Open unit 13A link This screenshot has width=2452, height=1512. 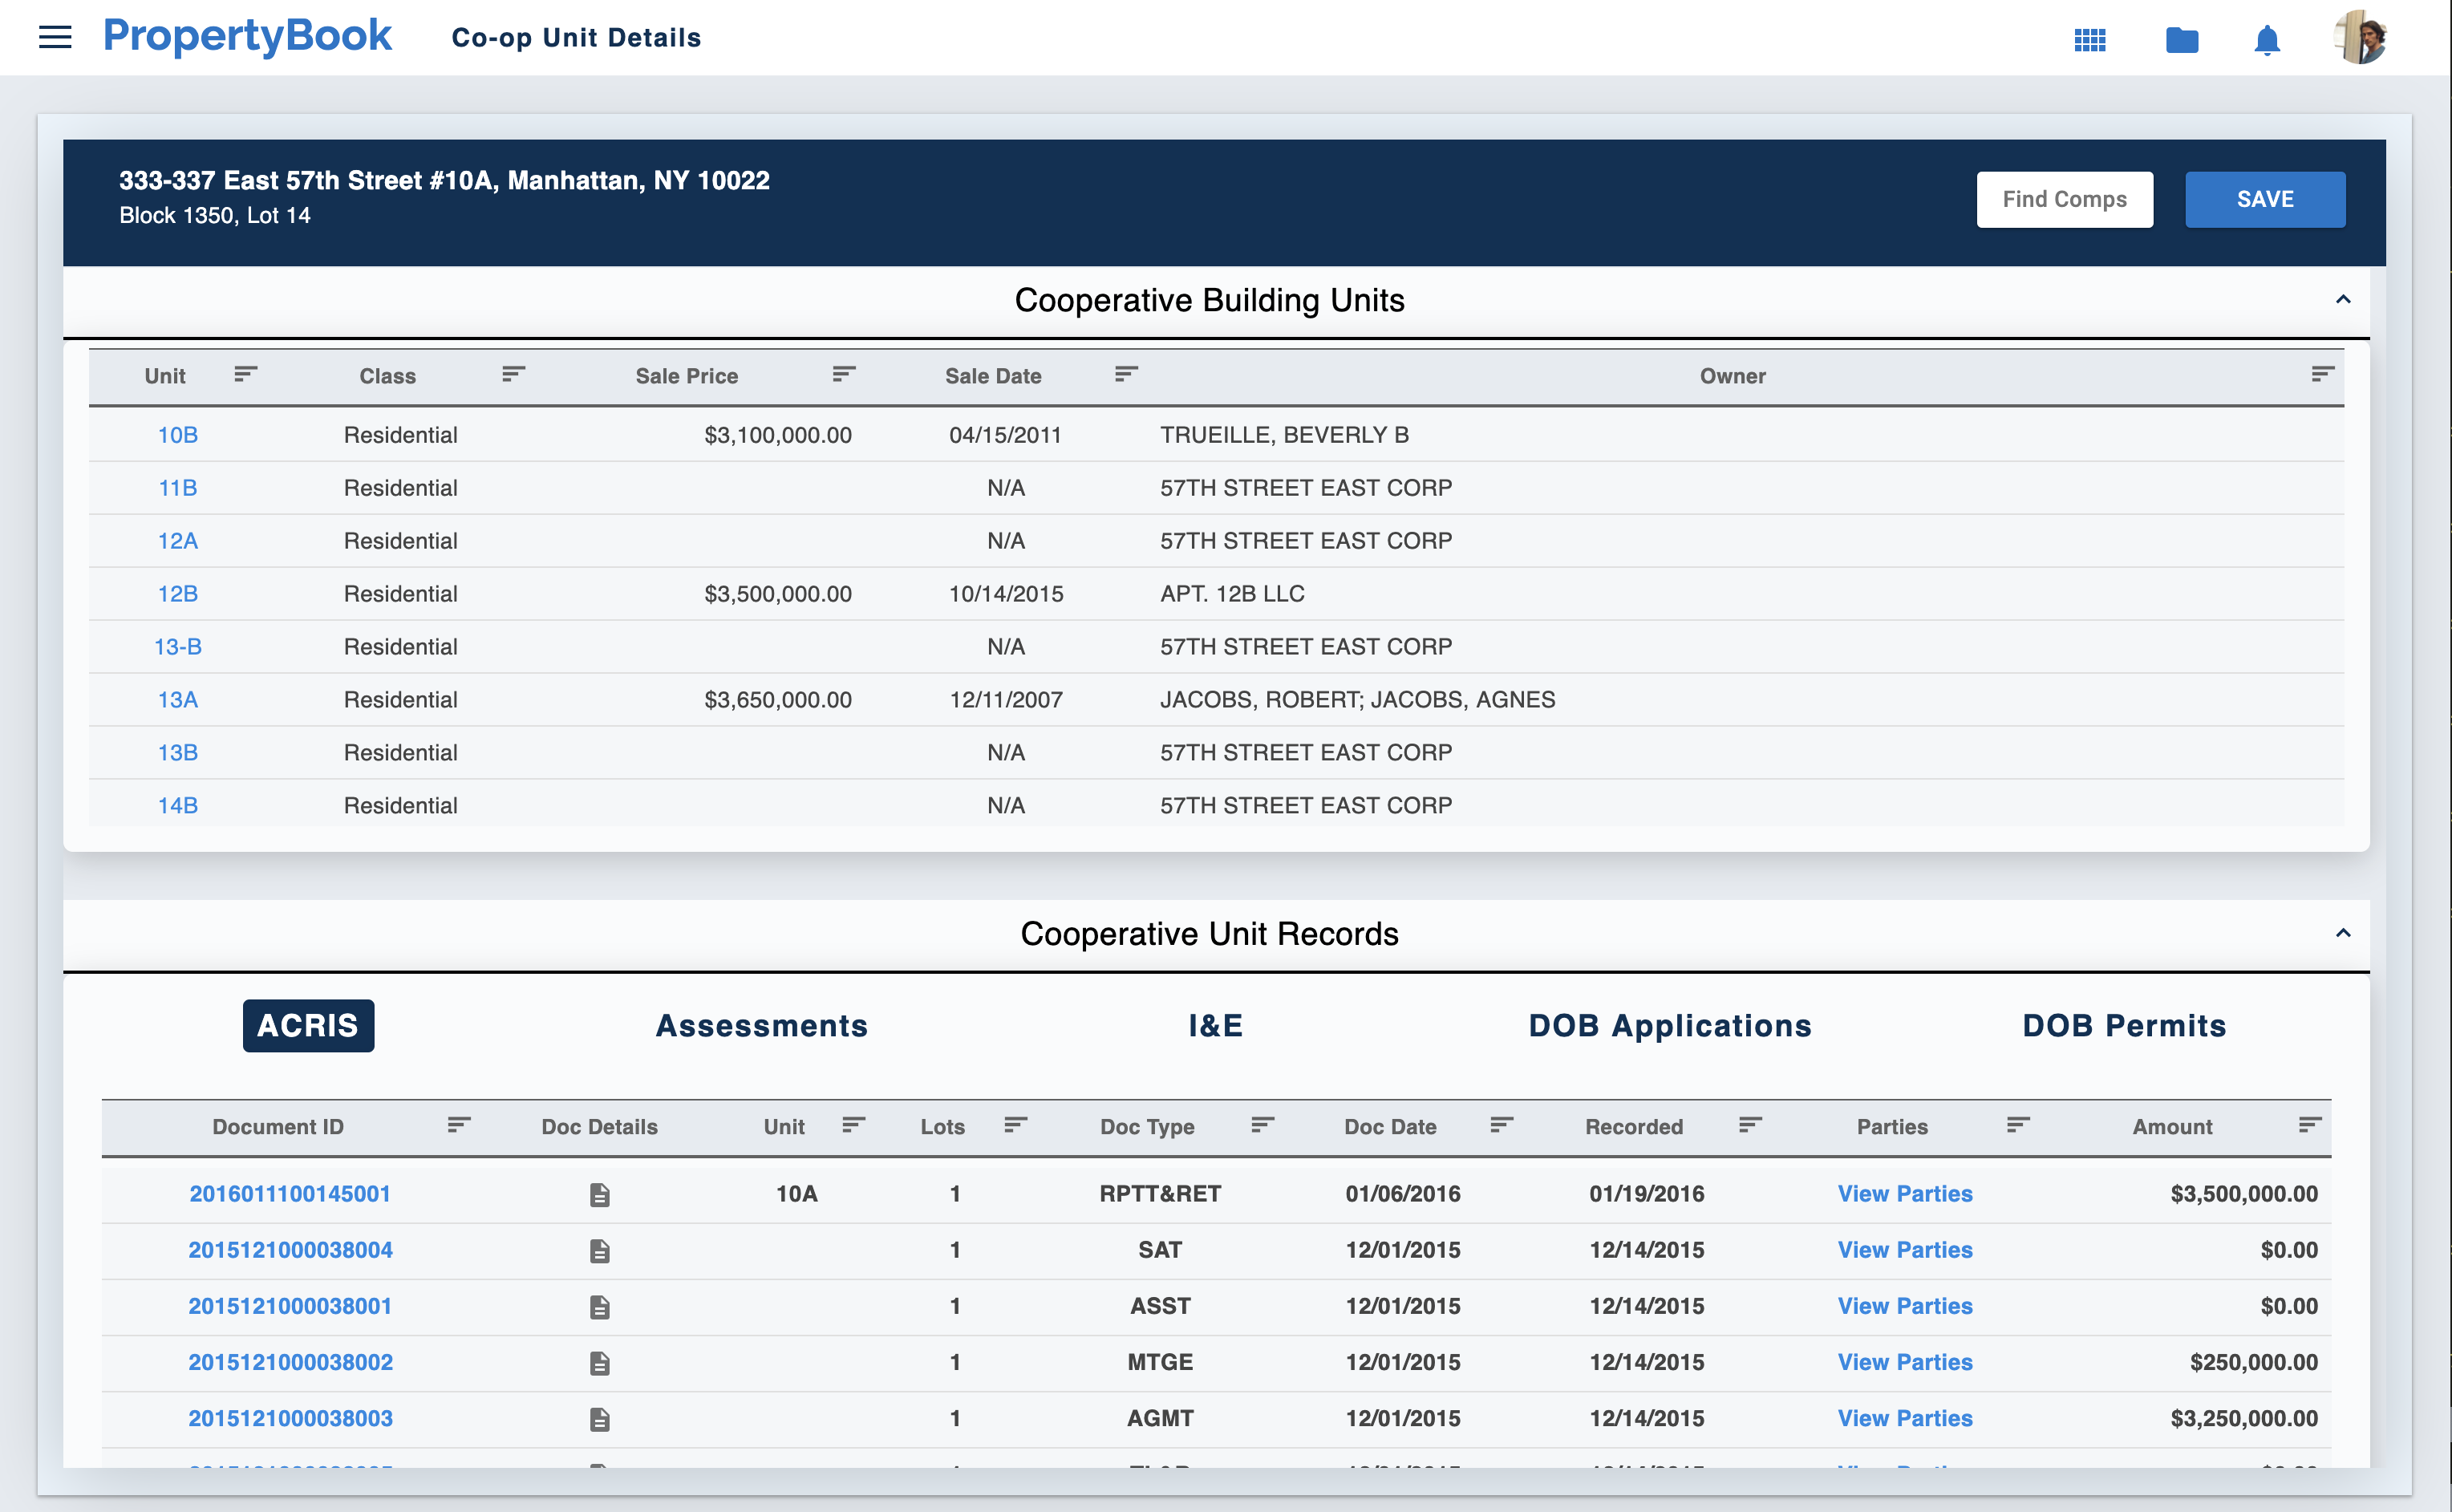click(178, 700)
